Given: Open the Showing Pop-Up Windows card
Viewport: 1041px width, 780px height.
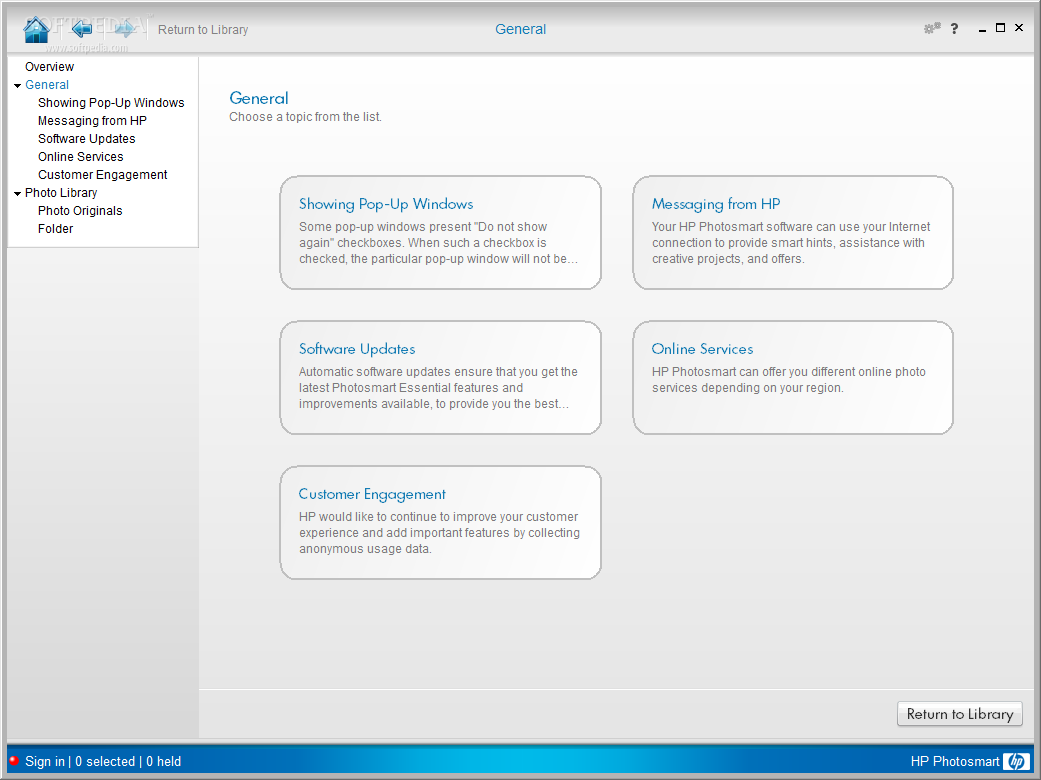Looking at the screenshot, I should tap(440, 232).
